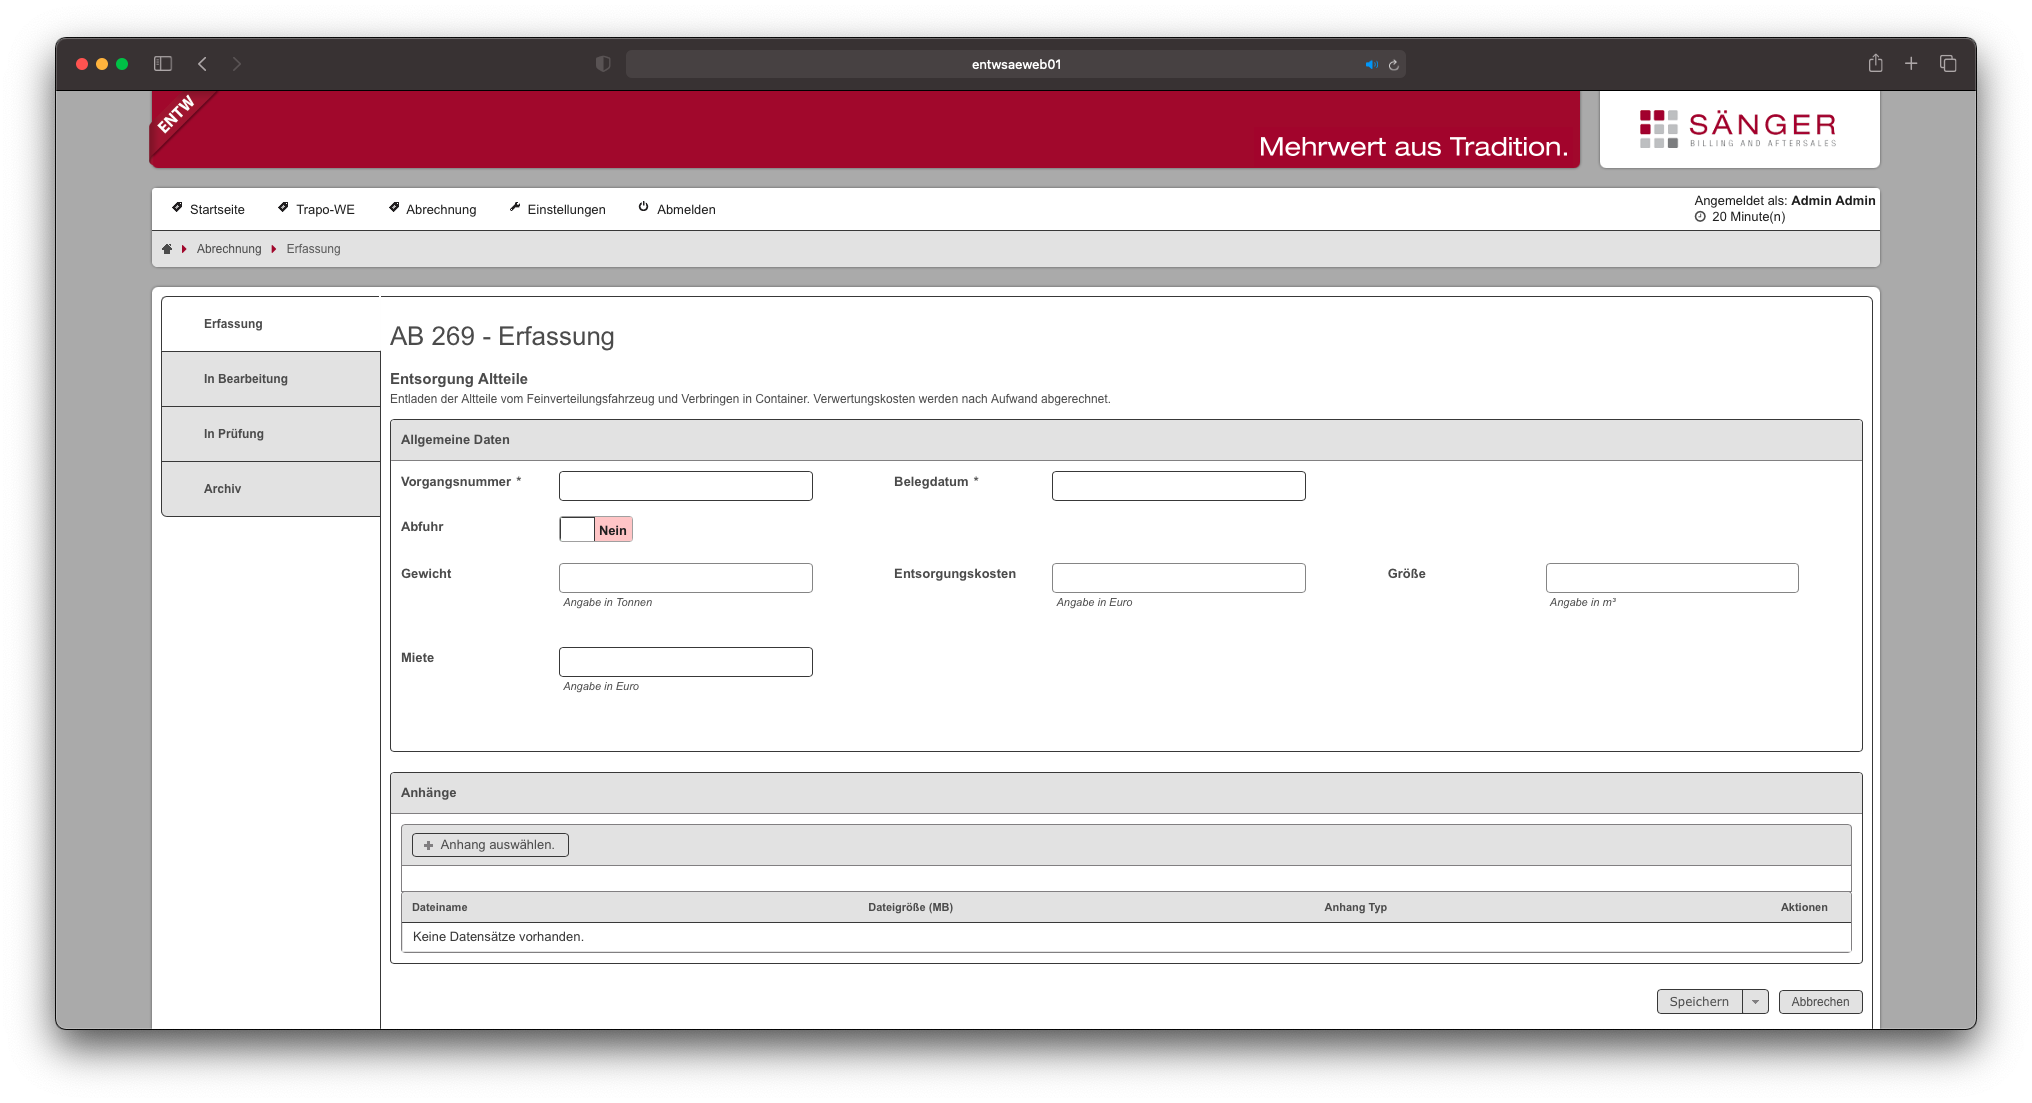Open the Archiv tab
This screenshot has height=1103, width=2032.
271,489
